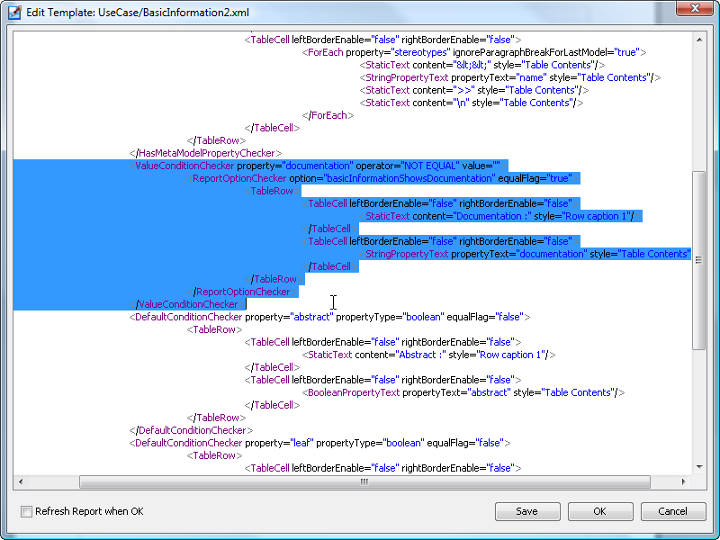Image resolution: width=720 pixels, height=540 pixels.
Task: Click the vertical scrollbar up arrow
Action: click(x=699, y=40)
